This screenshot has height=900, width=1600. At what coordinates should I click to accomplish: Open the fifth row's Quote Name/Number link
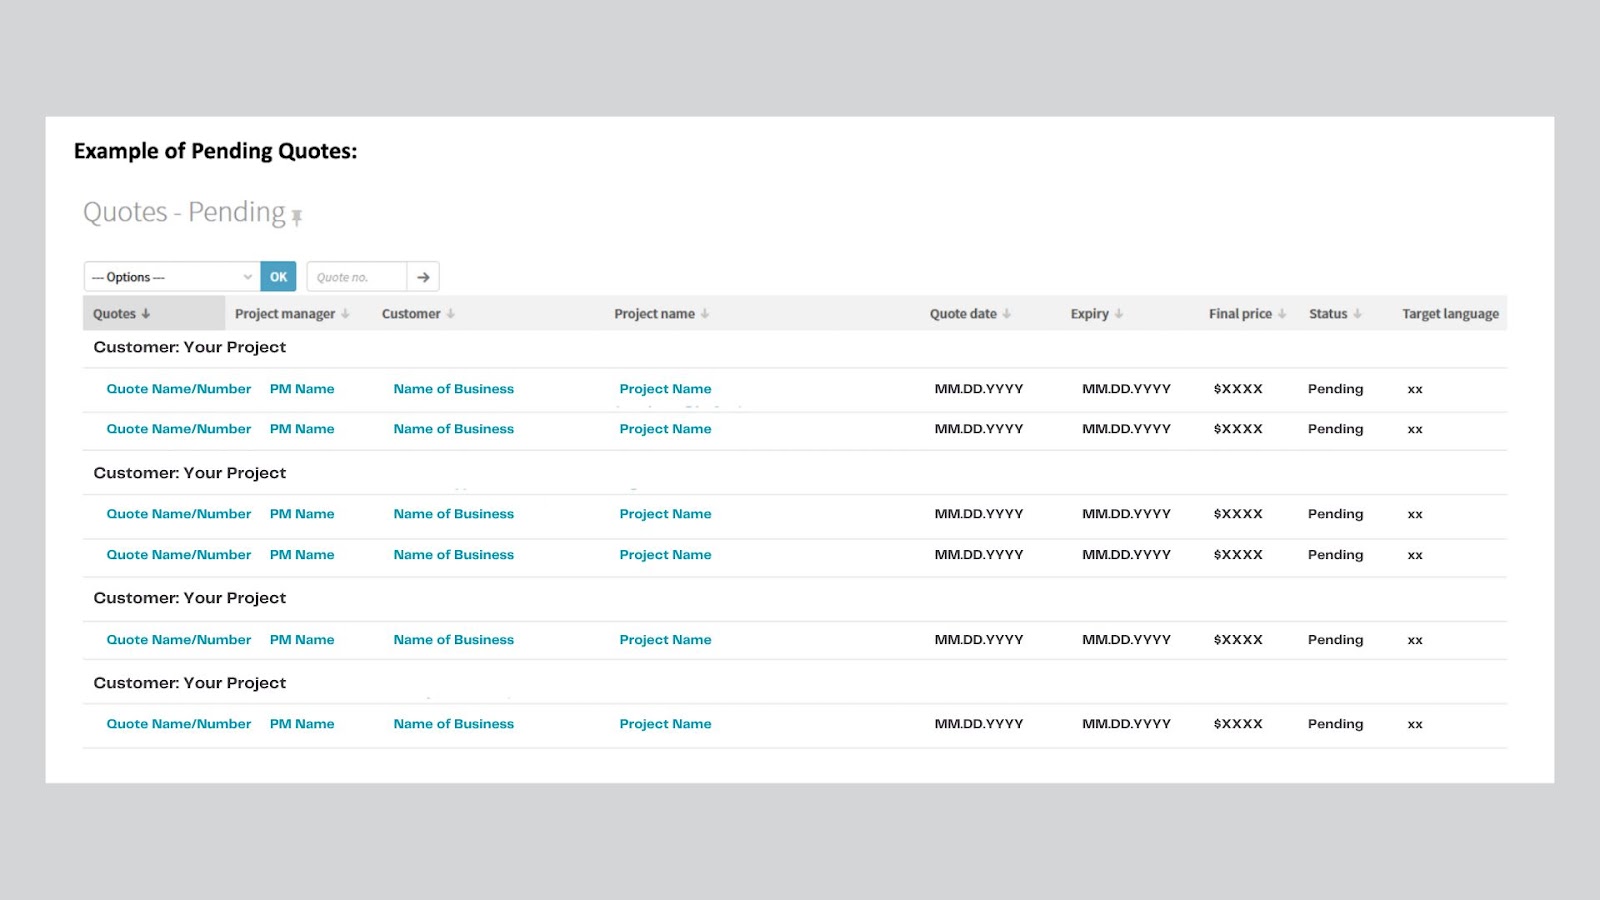click(x=179, y=640)
